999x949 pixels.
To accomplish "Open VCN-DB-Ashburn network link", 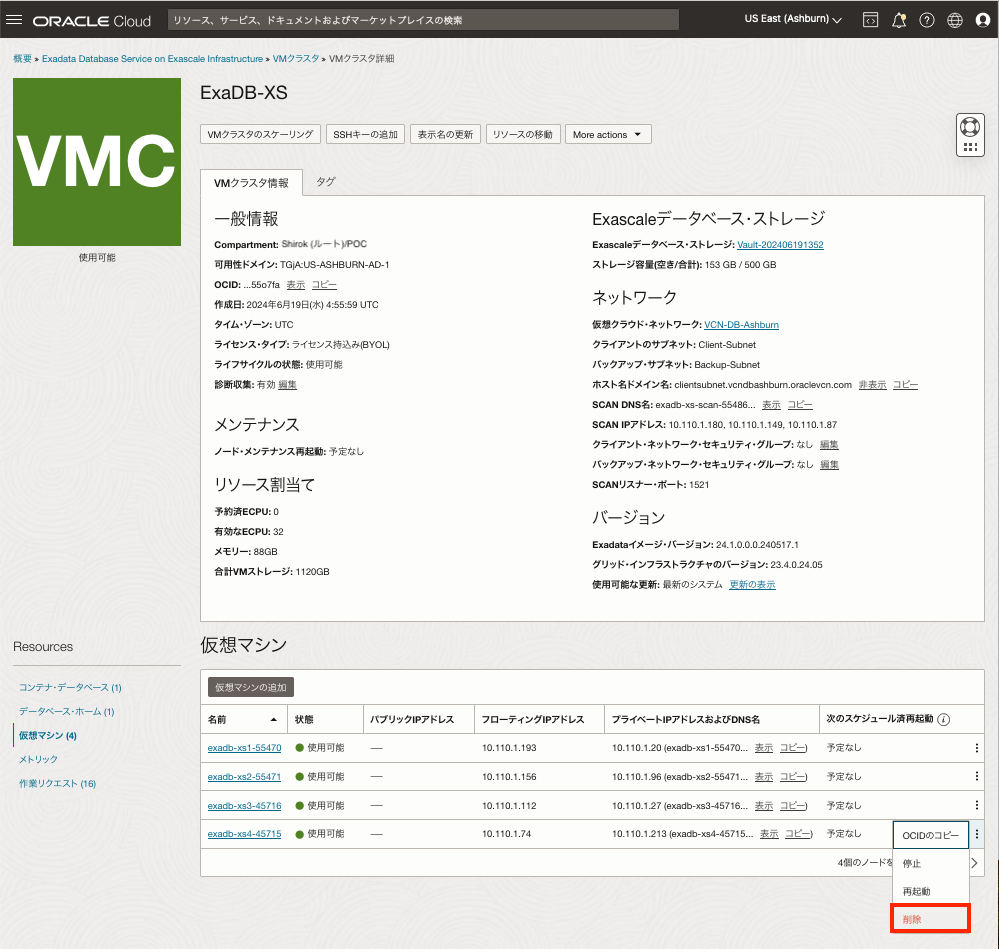I will [x=741, y=325].
